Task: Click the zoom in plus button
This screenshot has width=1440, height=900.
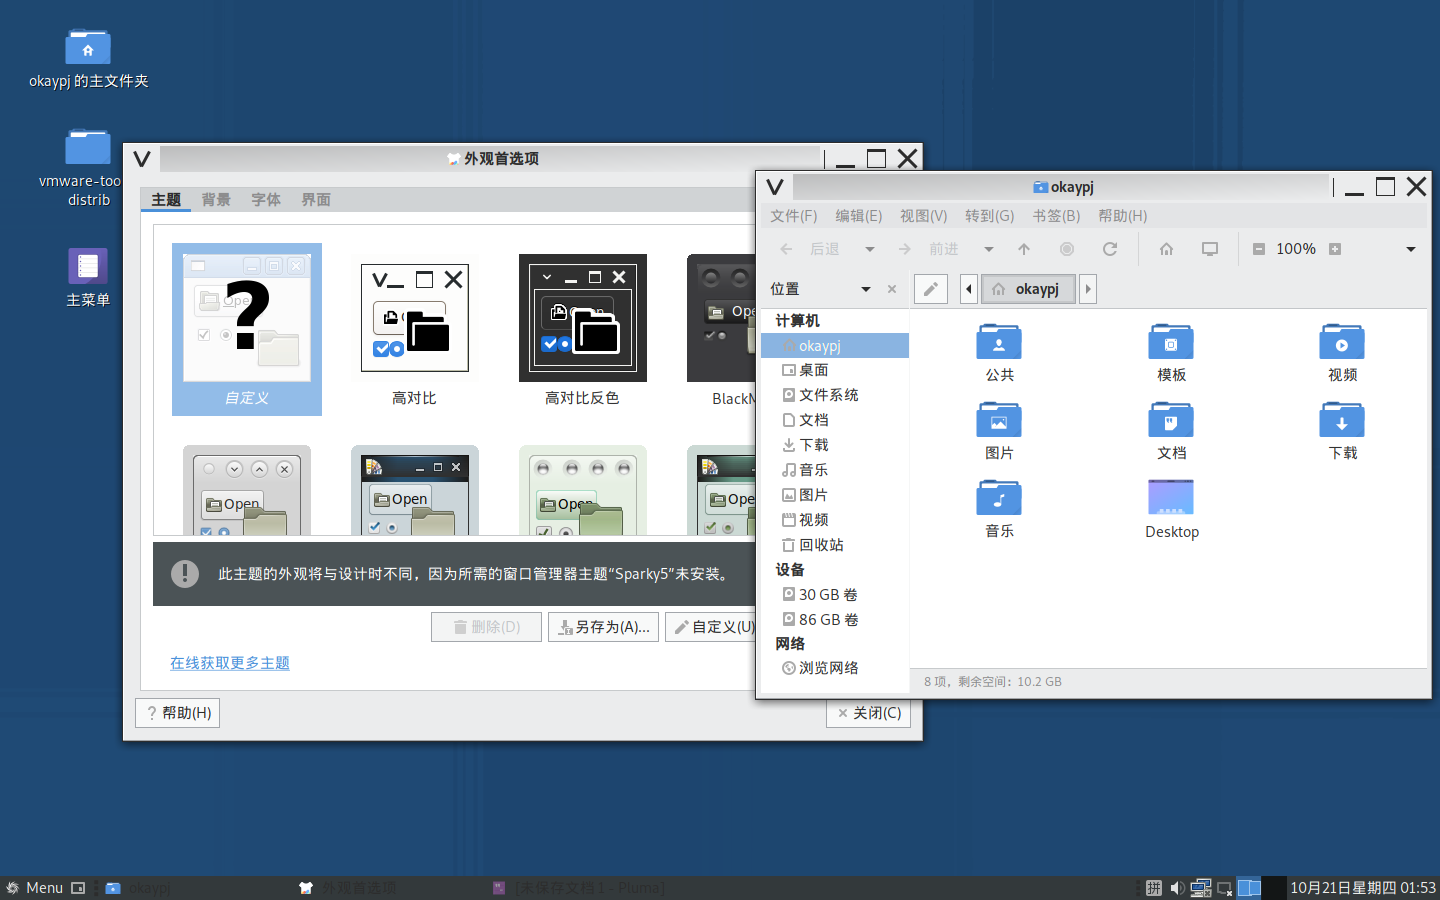Action: click(x=1334, y=249)
